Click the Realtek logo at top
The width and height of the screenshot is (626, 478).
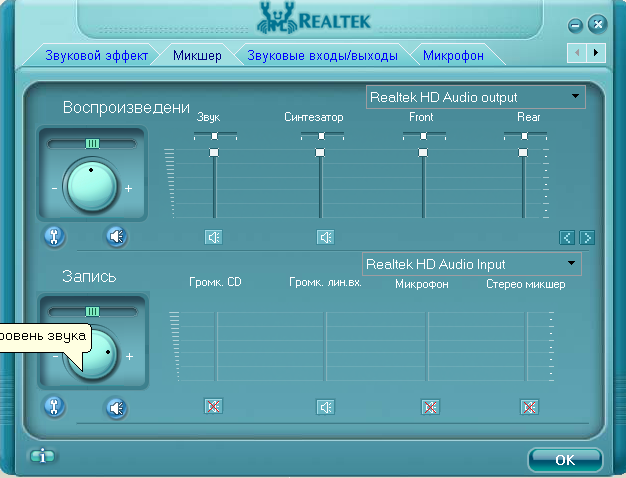click(x=311, y=19)
